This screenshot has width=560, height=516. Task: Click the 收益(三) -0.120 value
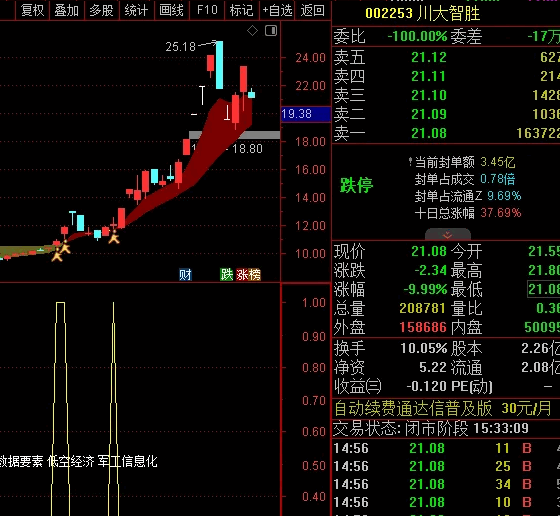[x=426, y=386]
